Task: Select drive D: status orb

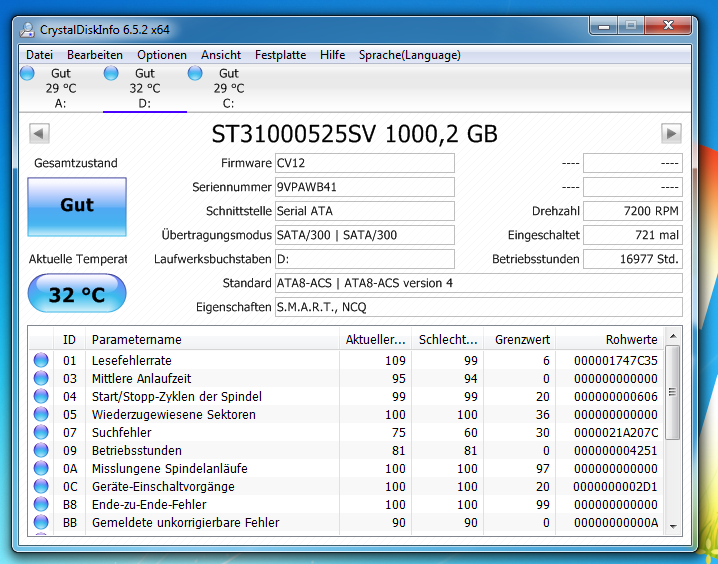Action: click(111, 73)
